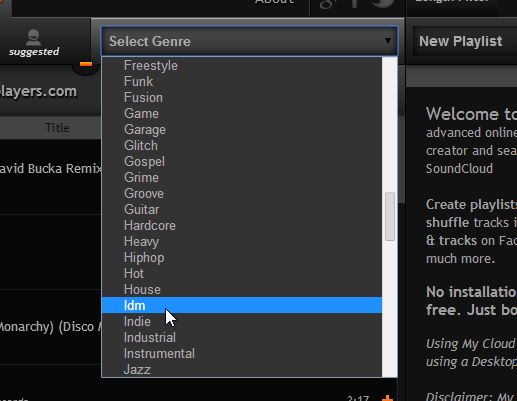The image size is (517, 401).
Task: Click the orange minus collapse icon
Action: pos(86,64)
